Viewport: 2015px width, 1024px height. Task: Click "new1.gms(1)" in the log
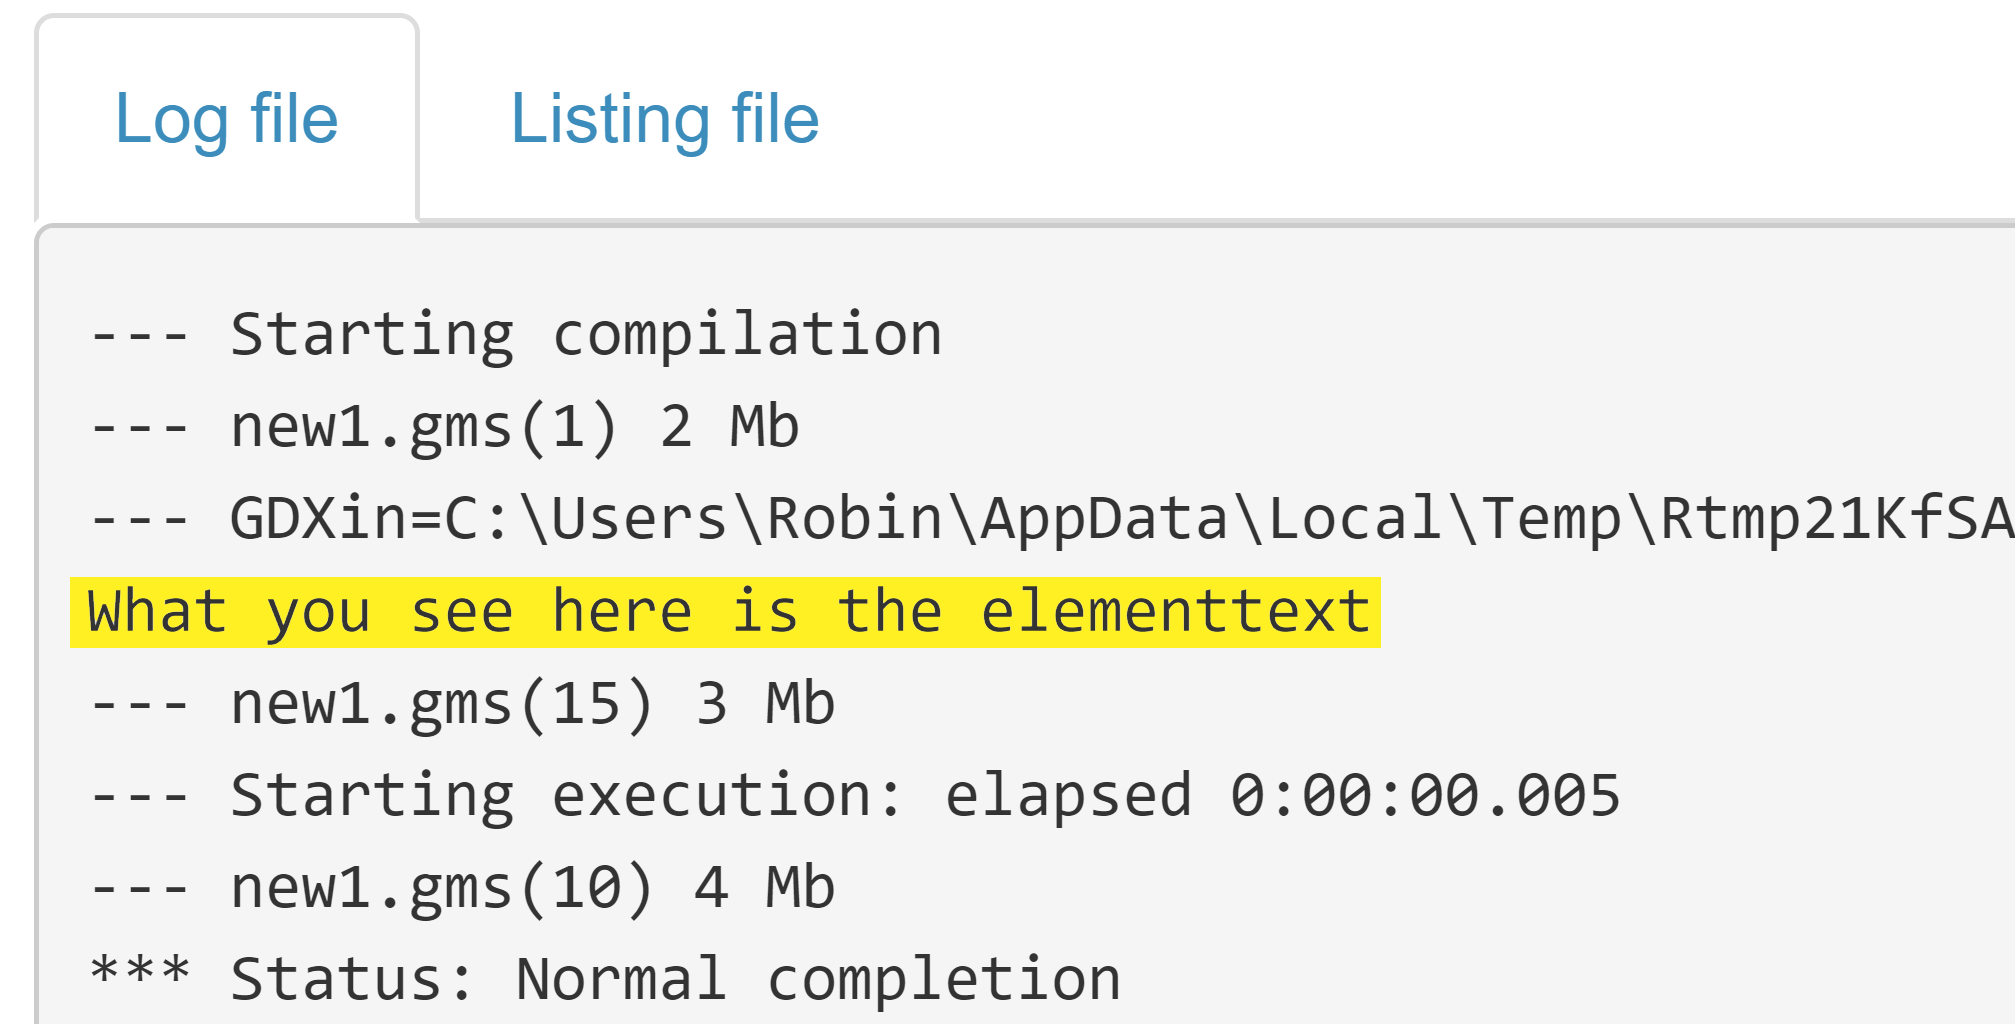(424, 427)
